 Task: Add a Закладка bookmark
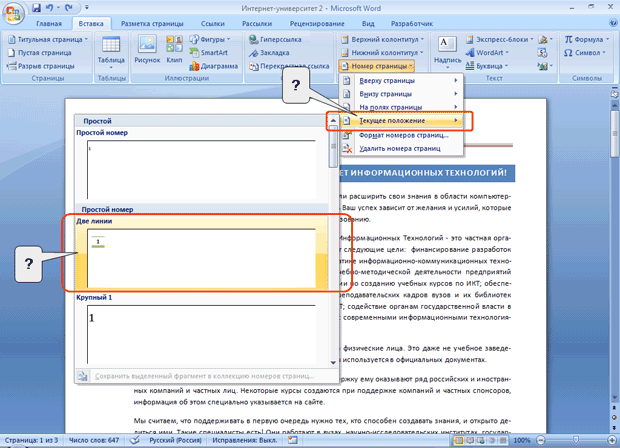269,53
